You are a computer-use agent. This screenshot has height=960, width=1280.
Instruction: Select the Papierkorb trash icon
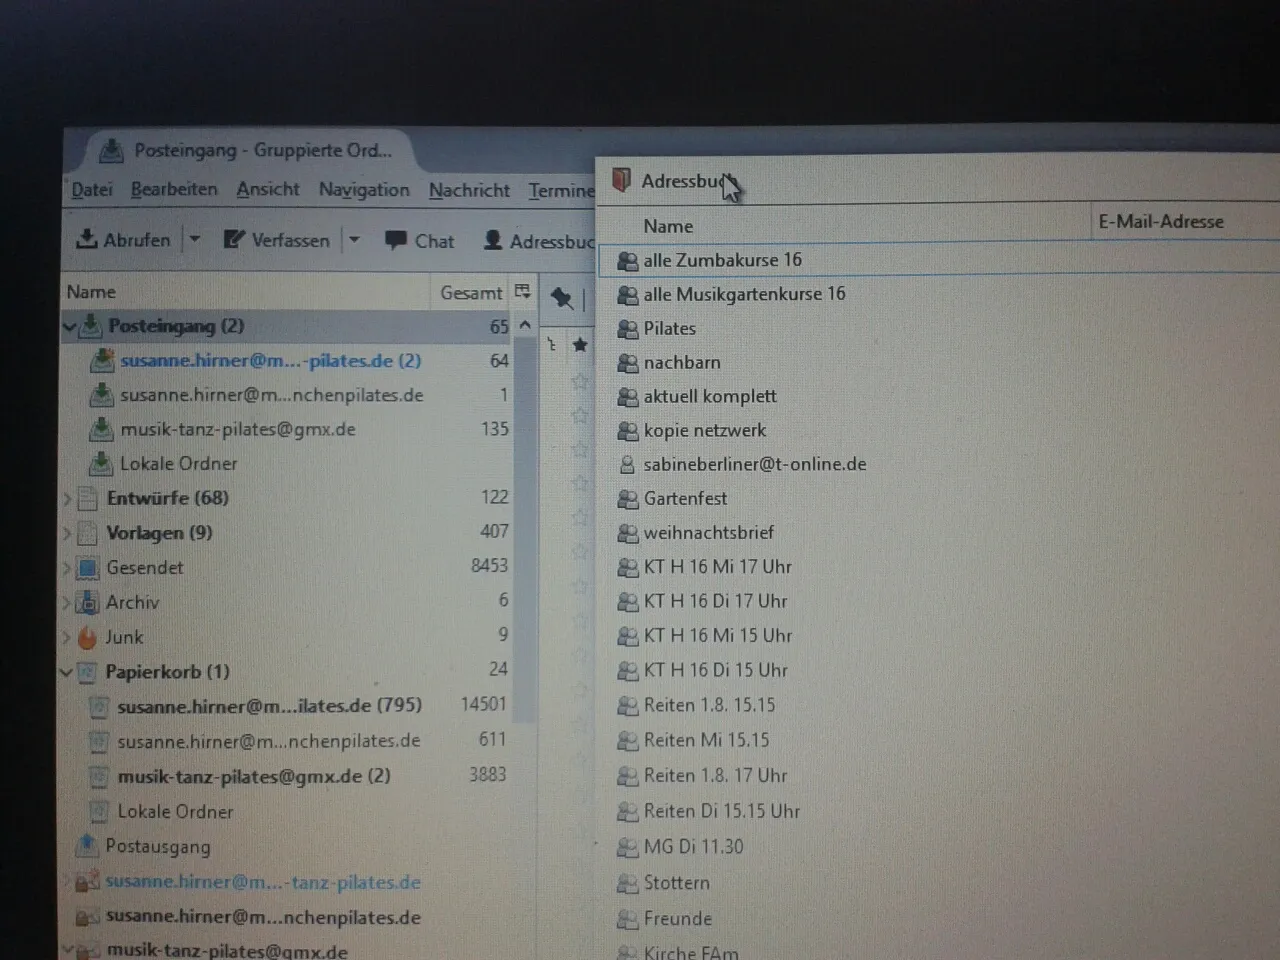[x=88, y=672]
